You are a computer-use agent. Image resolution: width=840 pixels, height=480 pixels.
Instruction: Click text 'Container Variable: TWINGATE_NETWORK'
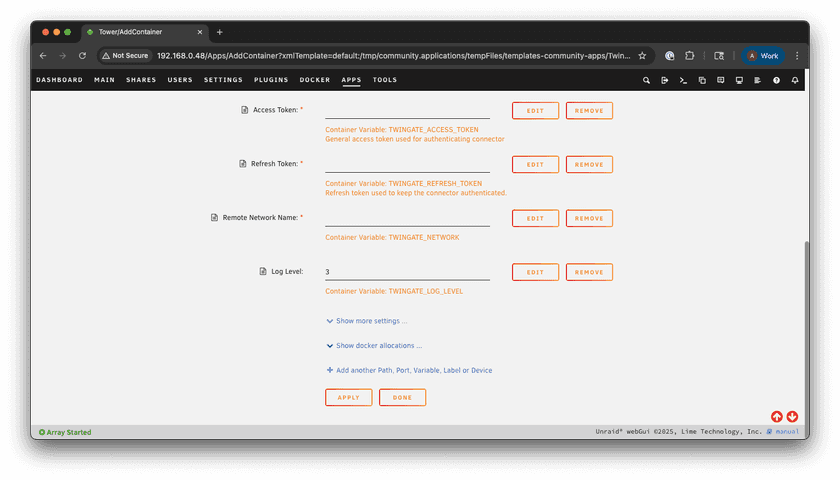[392, 237]
